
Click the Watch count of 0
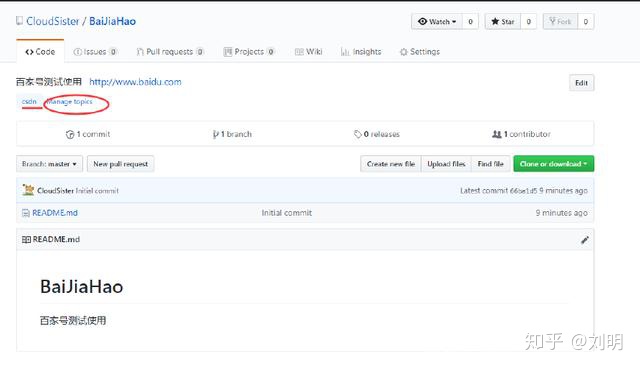pyautogui.click(x=470, y=22)
